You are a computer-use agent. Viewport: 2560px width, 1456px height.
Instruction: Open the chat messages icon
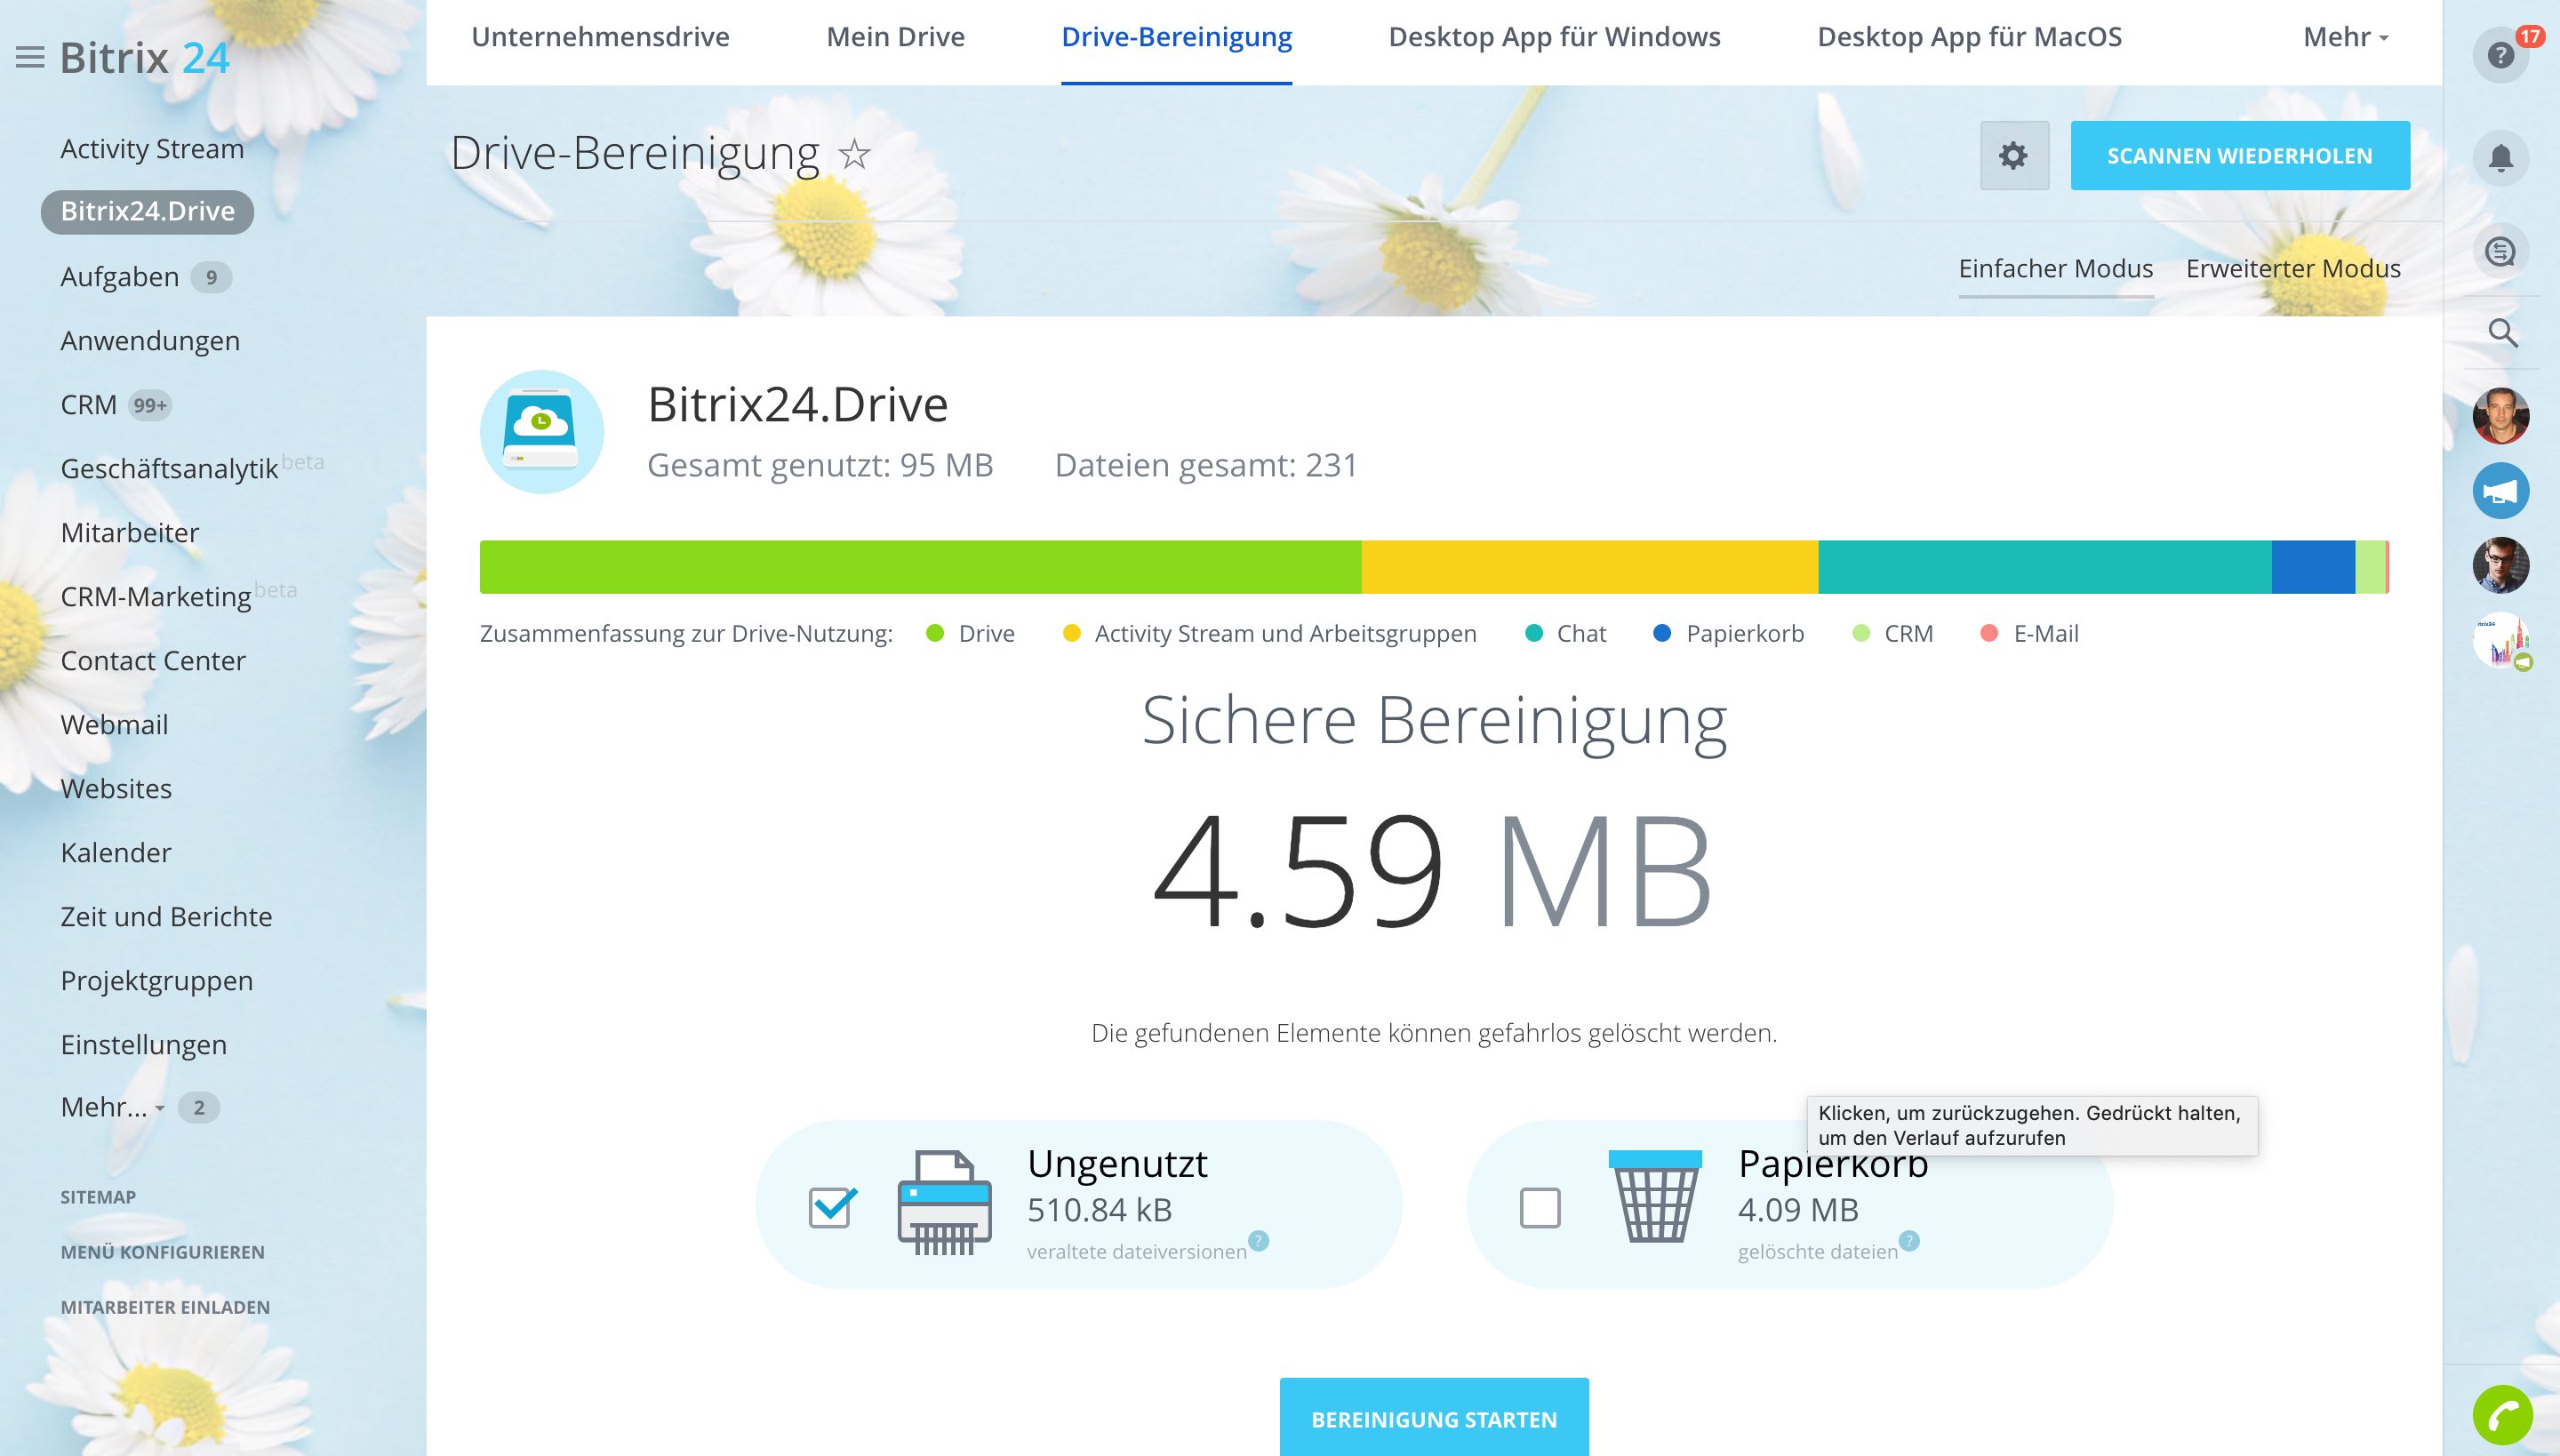point(2500,251)
